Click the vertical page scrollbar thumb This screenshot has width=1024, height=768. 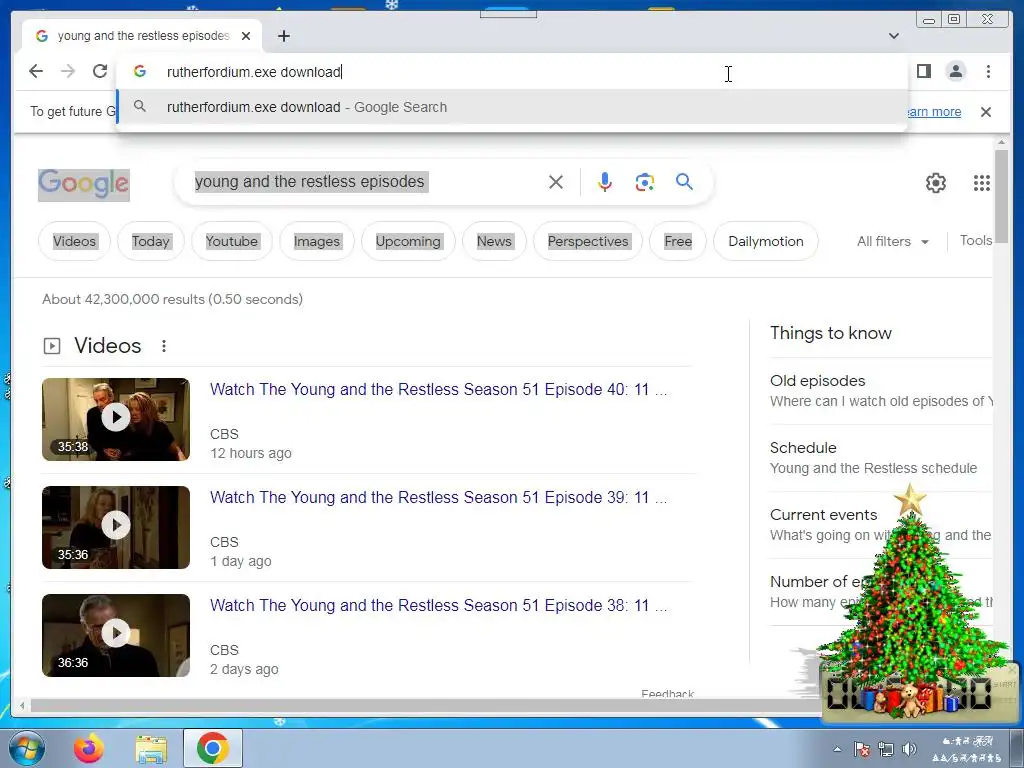pyautogui.click(x=1001, y=196)
